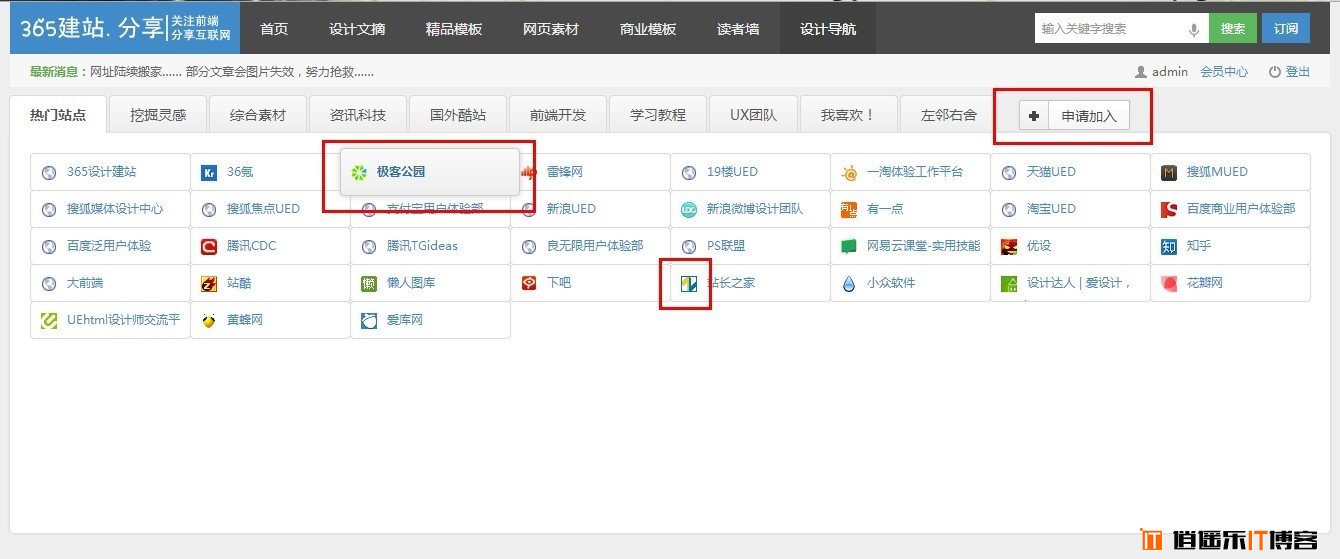
Task: Click the 爱库网 site icon
Action: [369, 320]
